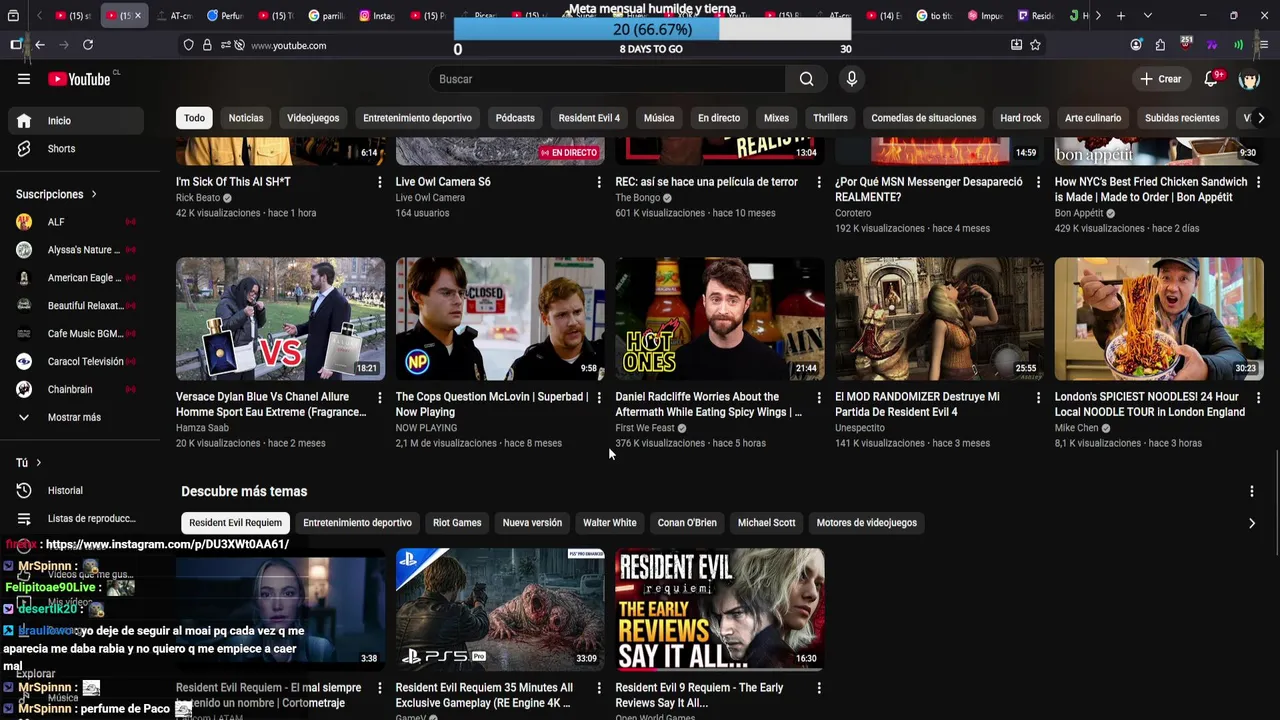Click the browser address bar URL

[x=288, y=46]
